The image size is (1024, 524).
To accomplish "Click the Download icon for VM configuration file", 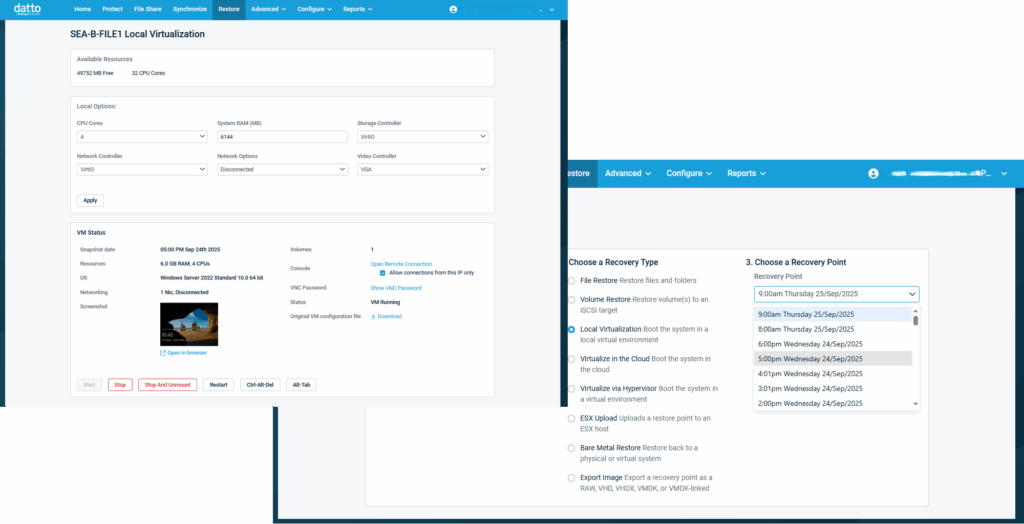I will pyautogui.click(x=373, y=316).
